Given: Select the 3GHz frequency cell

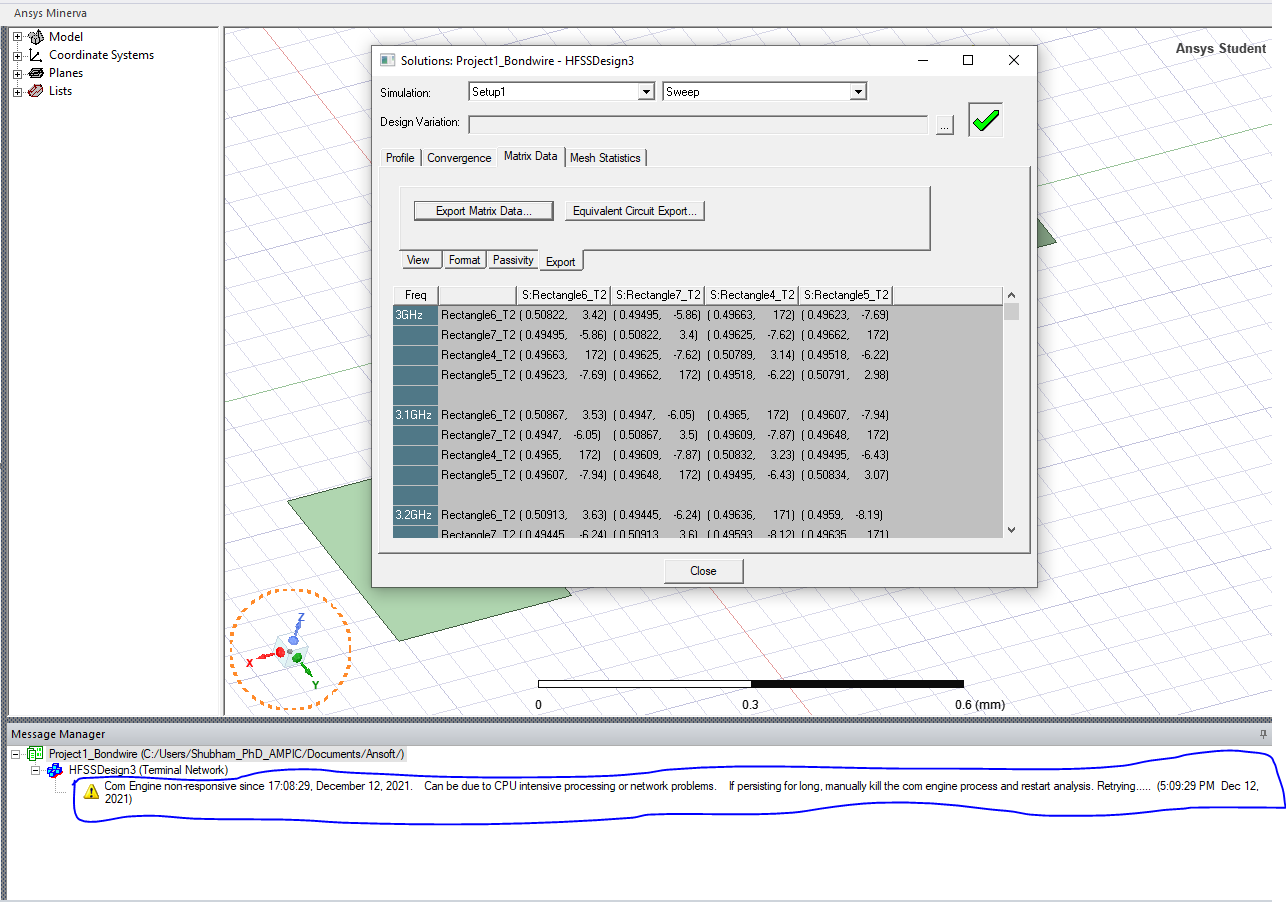Looking at the screenshot, I should 416,315.
